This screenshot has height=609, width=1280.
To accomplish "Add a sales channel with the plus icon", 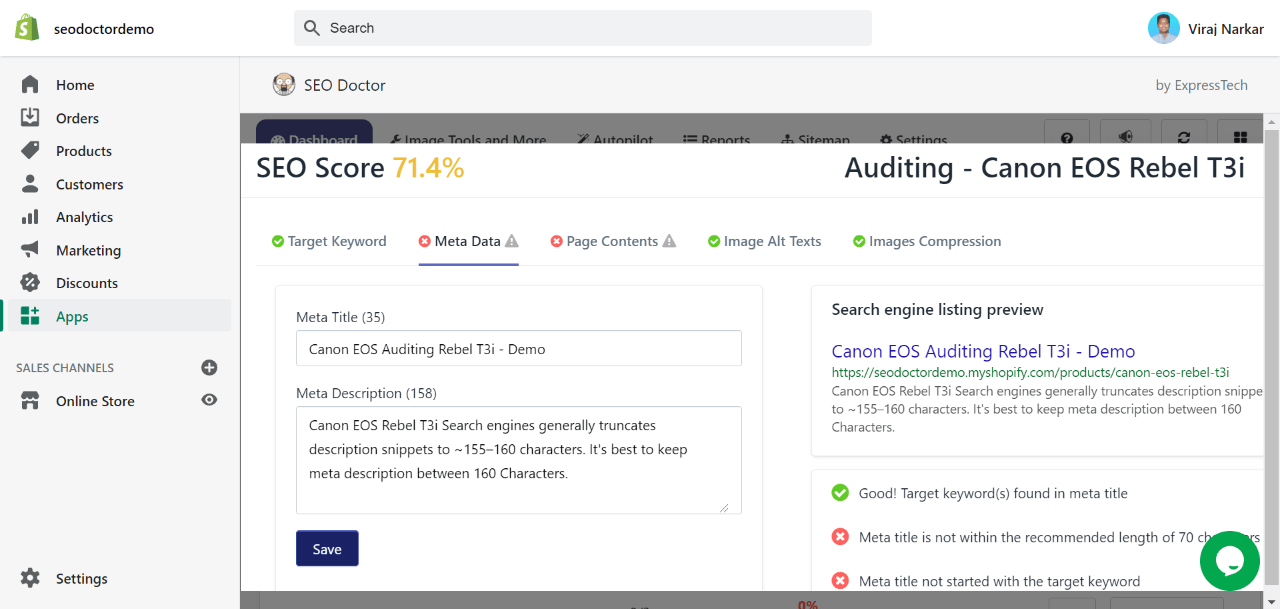I will click(x=209, y=367).
